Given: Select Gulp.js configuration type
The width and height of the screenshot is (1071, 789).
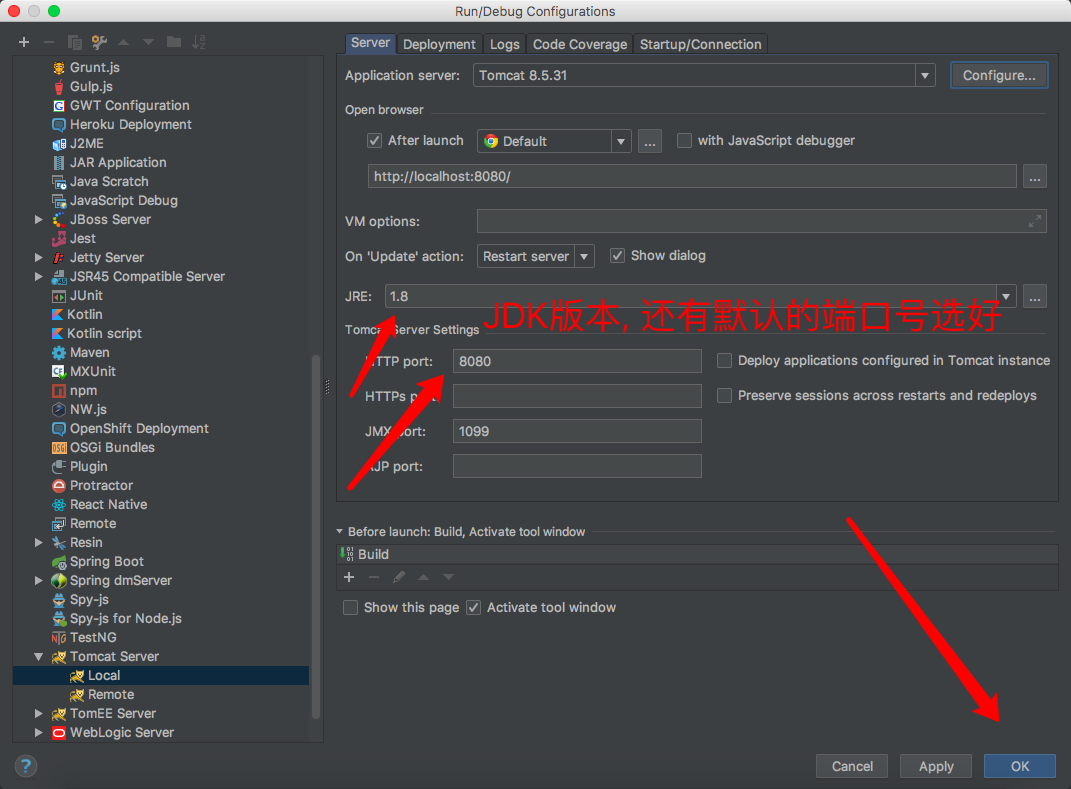Looking at the screenshot, I should [x=92, y=86].
